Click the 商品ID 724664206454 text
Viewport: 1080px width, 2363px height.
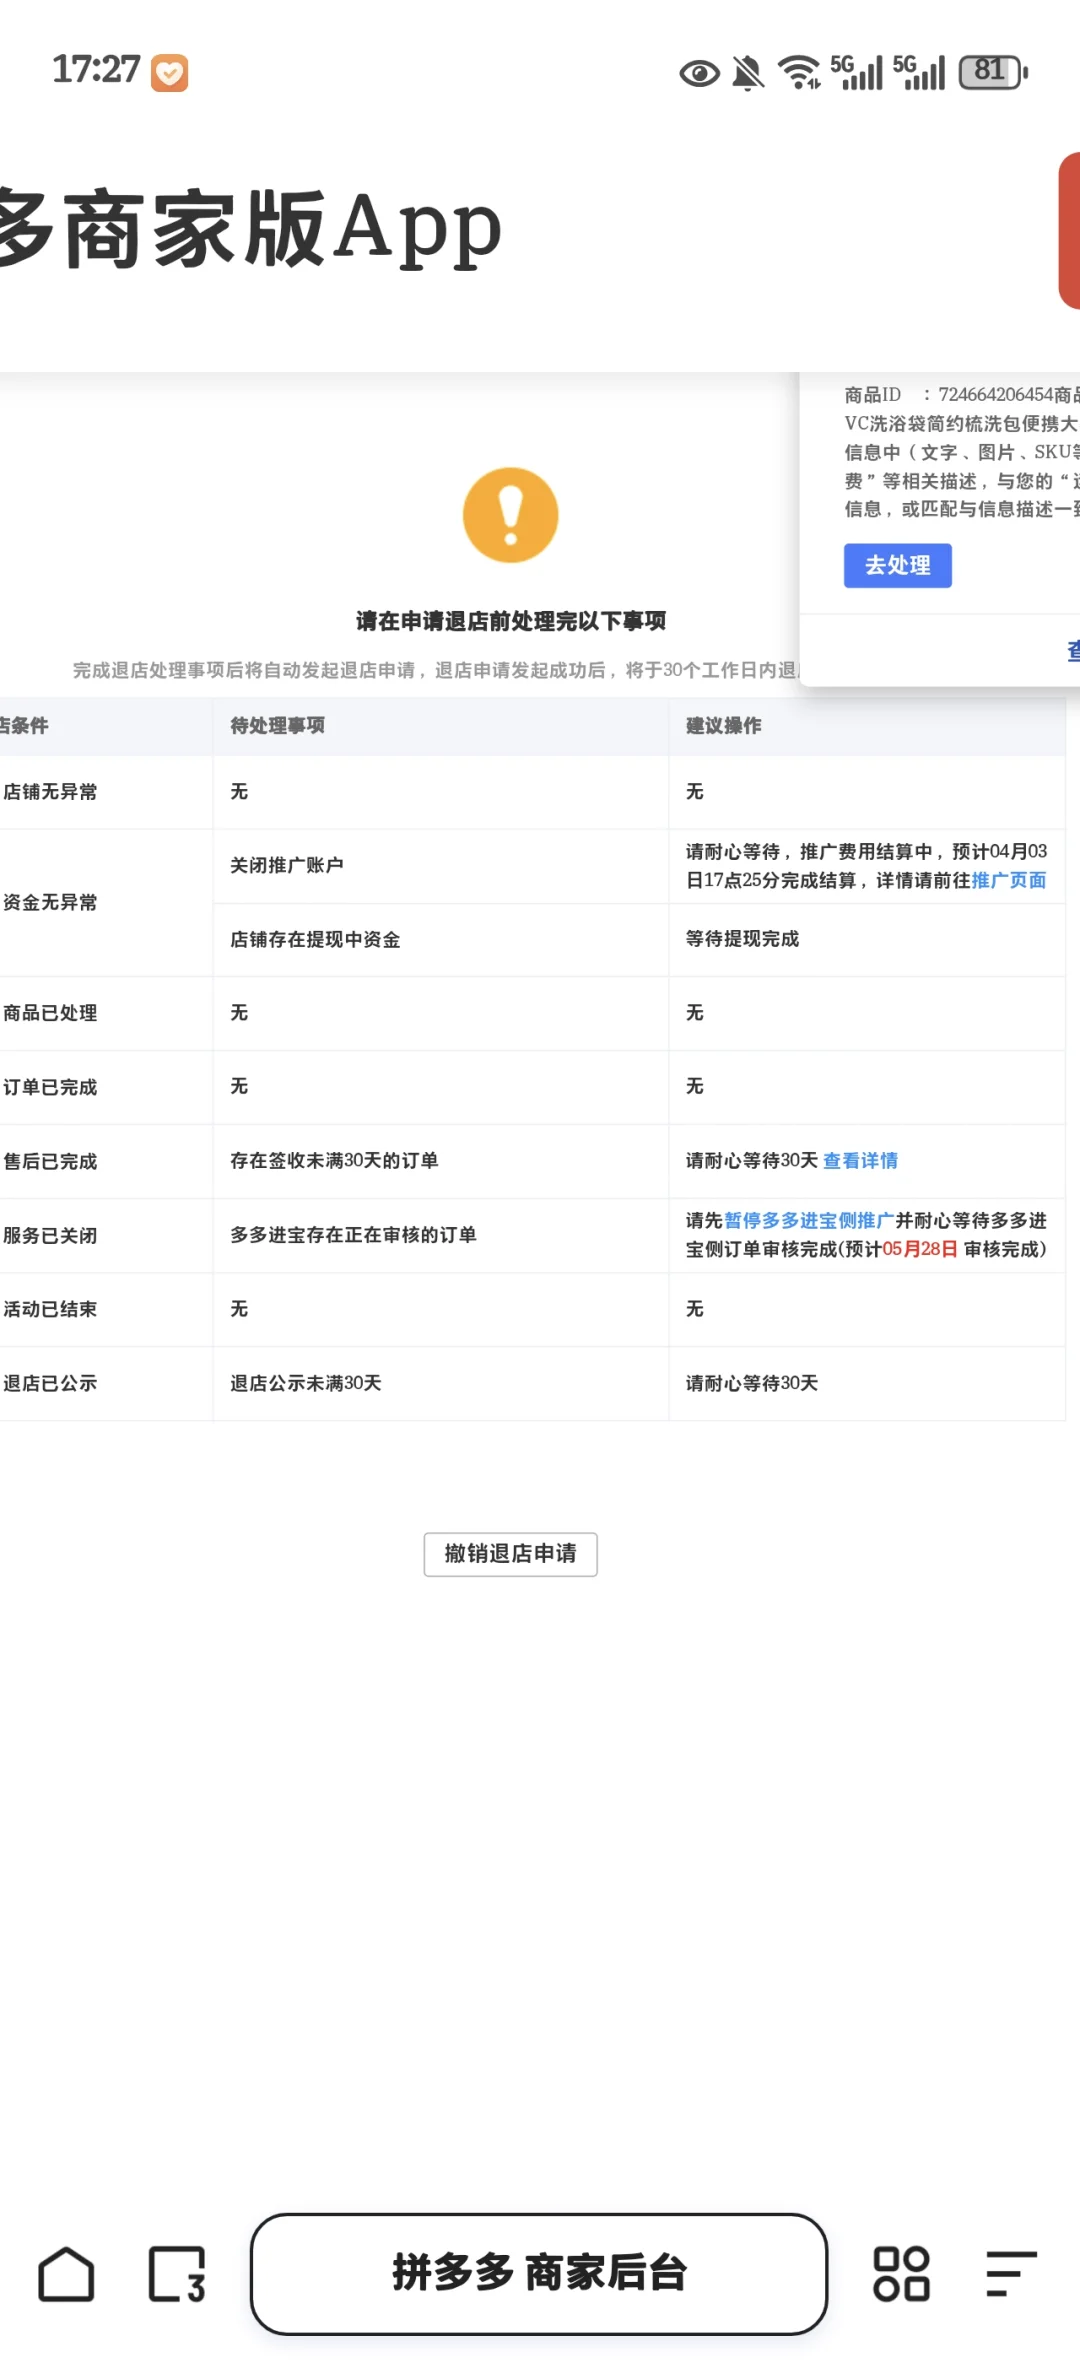click(x=948, y=394)
